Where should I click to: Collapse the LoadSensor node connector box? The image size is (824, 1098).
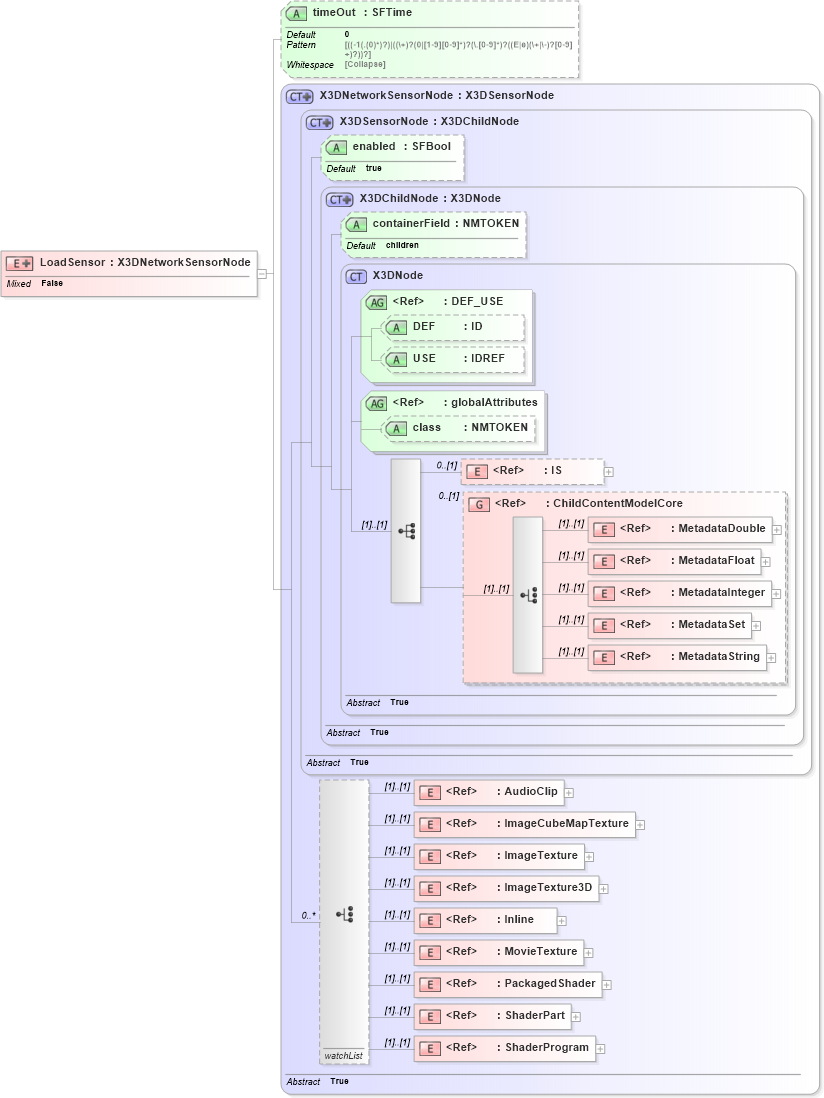pos(262,274)
